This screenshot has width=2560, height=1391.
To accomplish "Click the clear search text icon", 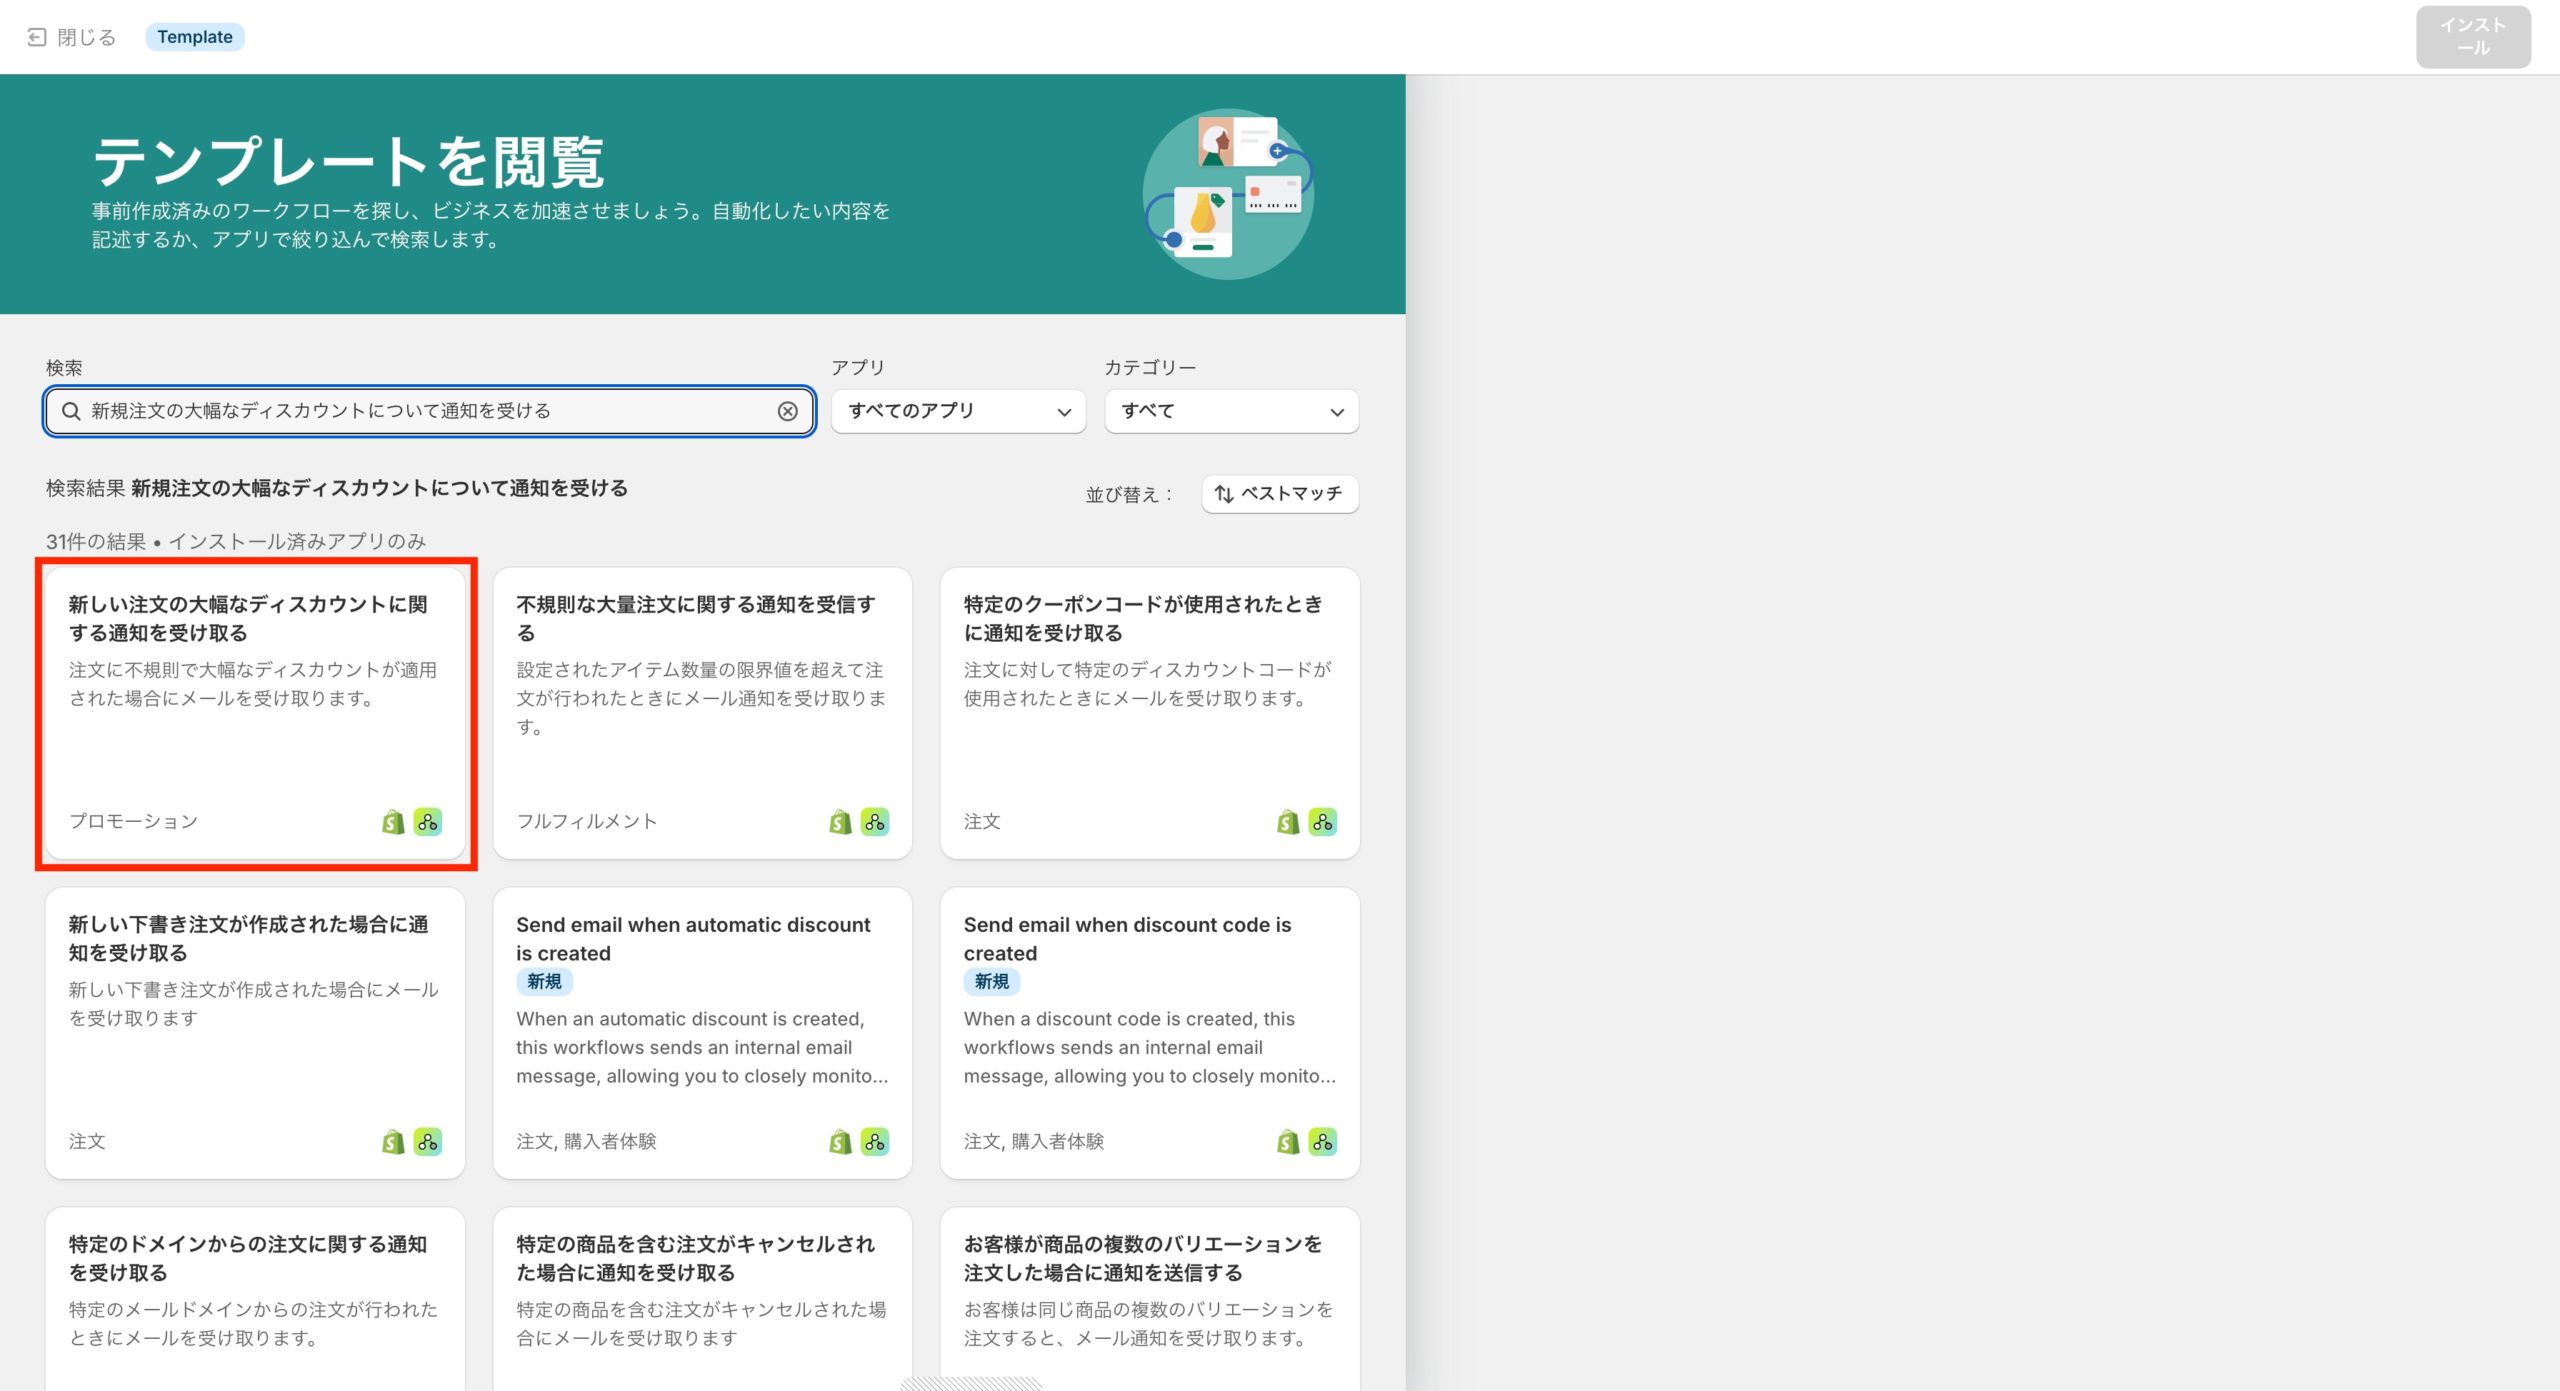I will pyautogui.click(x=787, y=411).
